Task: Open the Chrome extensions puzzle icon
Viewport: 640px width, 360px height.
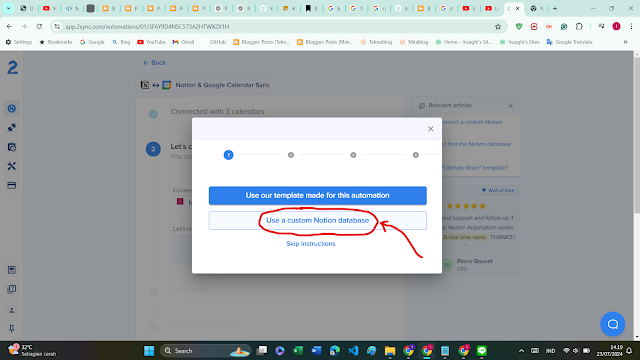Action: 579,27
